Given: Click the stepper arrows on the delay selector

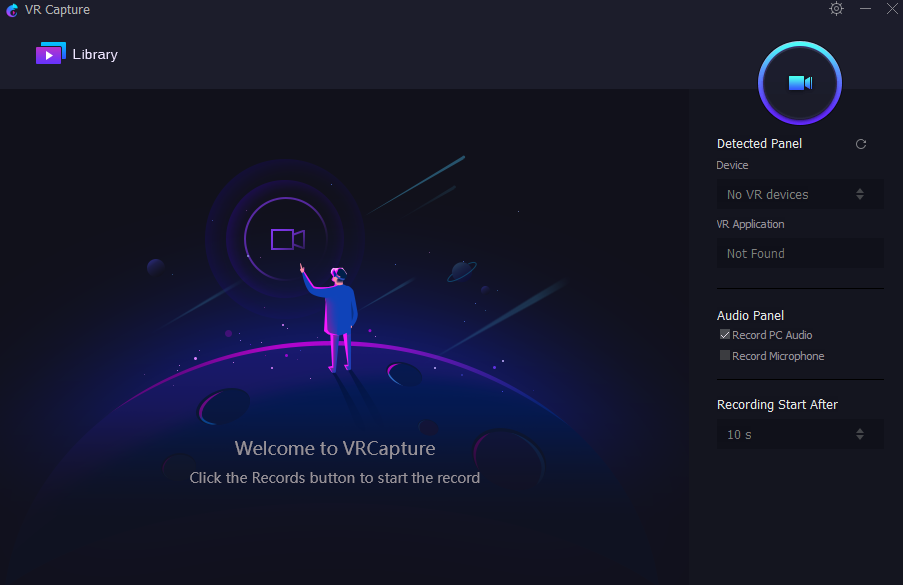Looking at the screenshot, I should point(859,434).
